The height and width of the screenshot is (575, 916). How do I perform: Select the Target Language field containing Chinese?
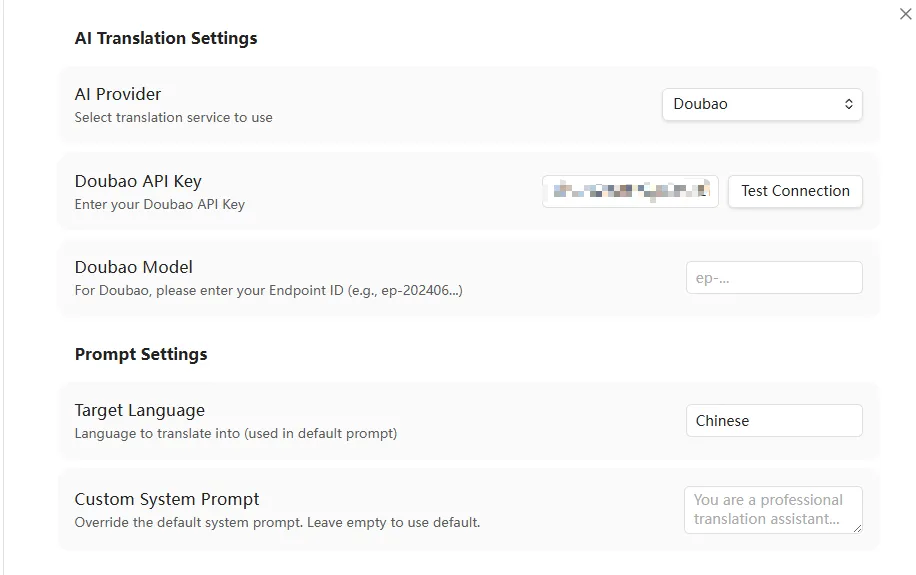tap(773, 421)
